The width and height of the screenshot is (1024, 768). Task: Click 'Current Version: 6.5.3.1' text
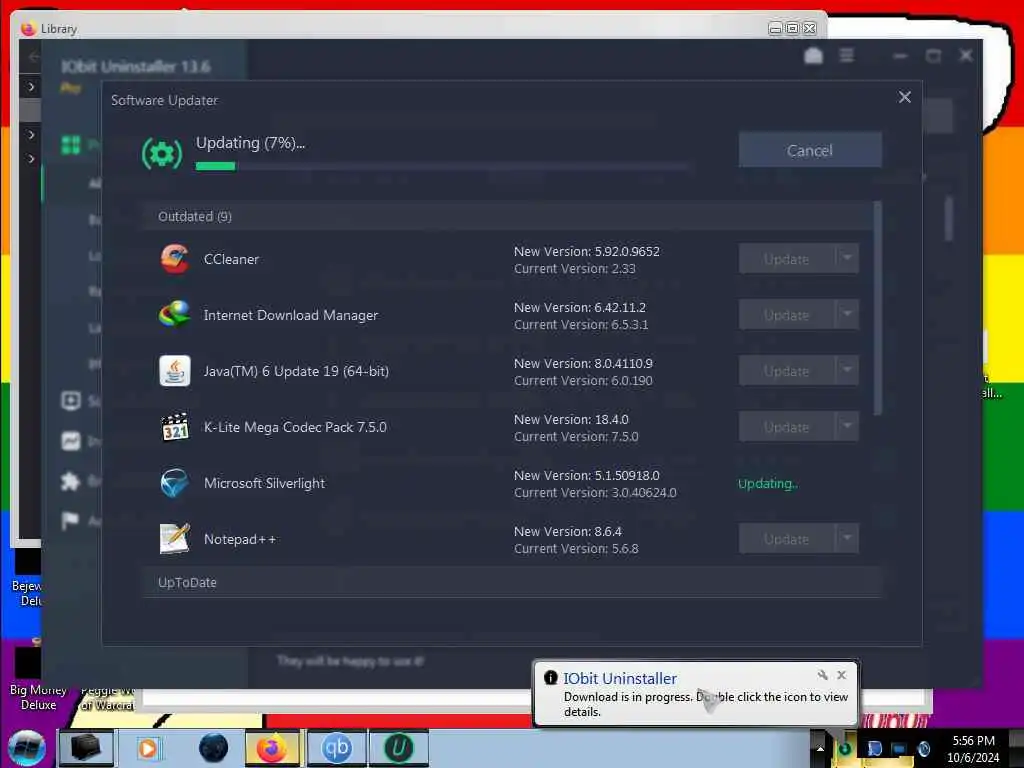(581, 325)
